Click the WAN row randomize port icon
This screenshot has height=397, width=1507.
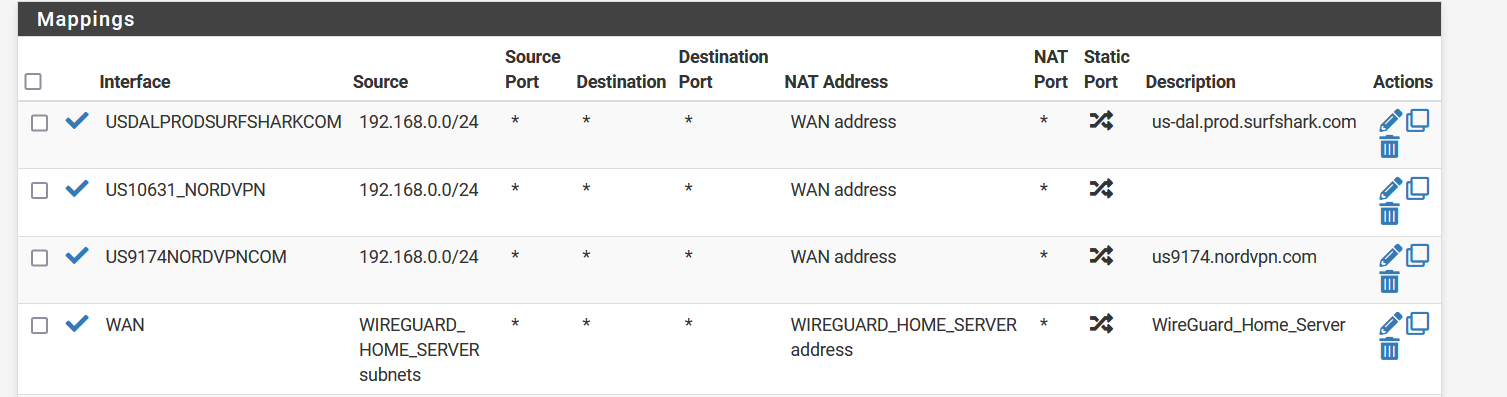[1101, 323]
